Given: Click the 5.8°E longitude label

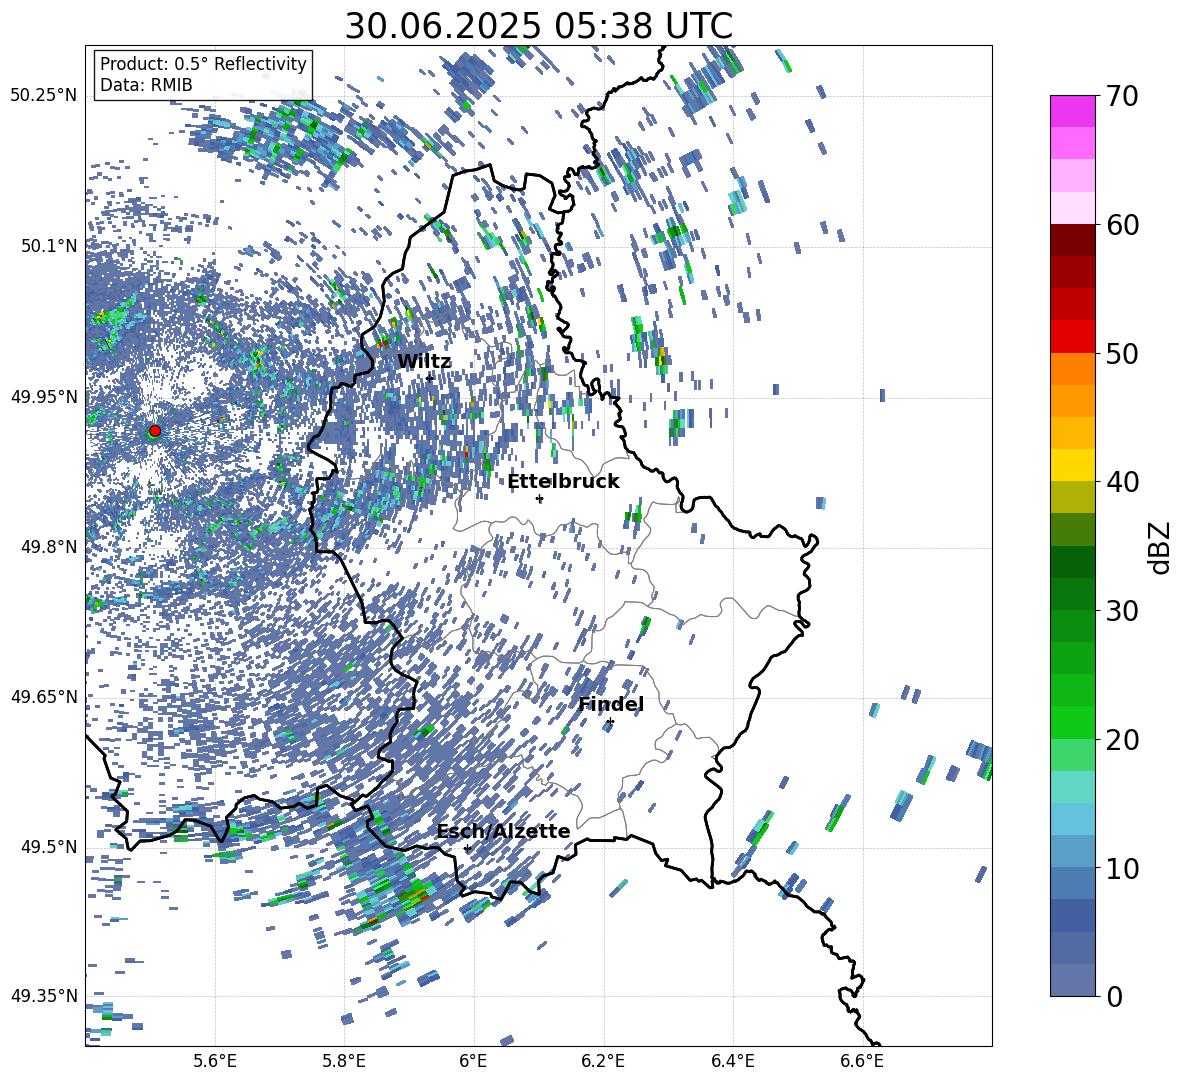Looking at the screenshot, I should (x=344, y=1061).
